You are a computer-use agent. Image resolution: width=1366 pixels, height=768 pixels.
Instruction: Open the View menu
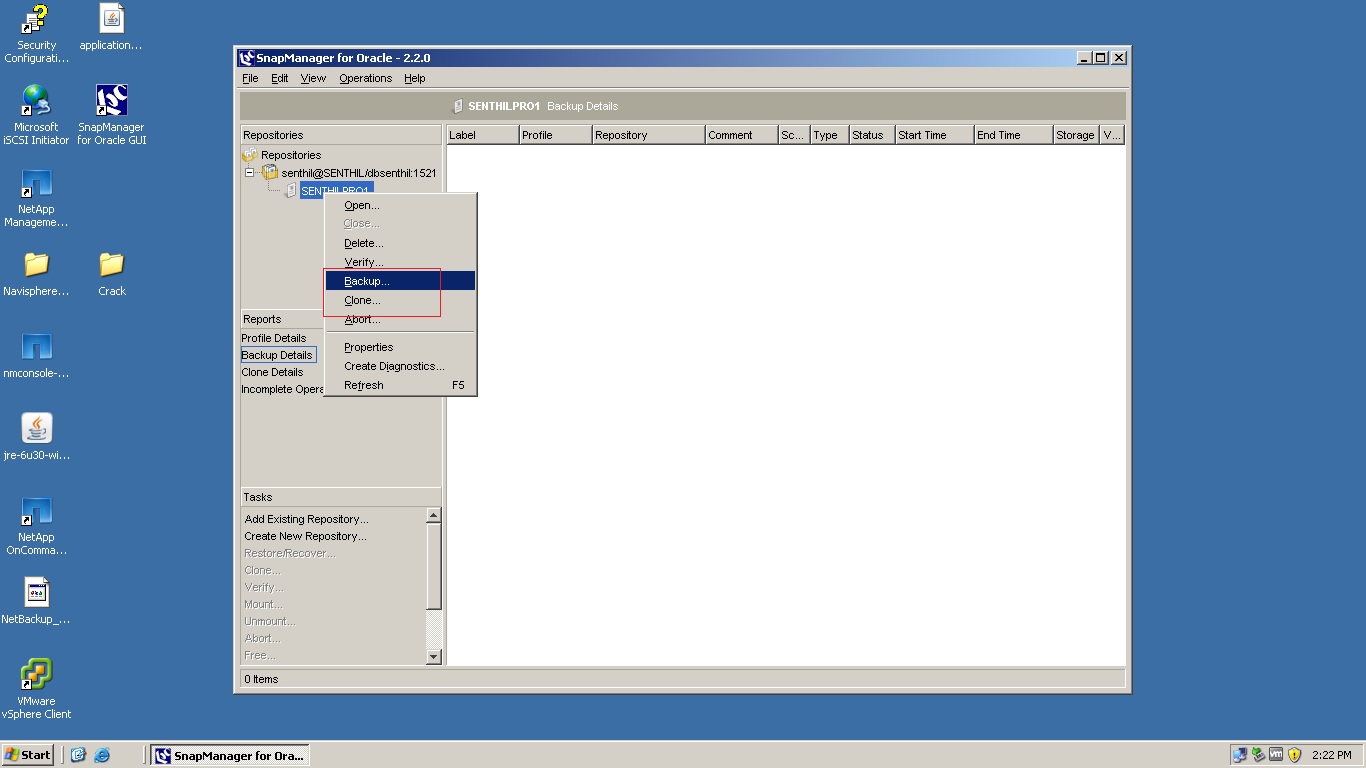313,78
